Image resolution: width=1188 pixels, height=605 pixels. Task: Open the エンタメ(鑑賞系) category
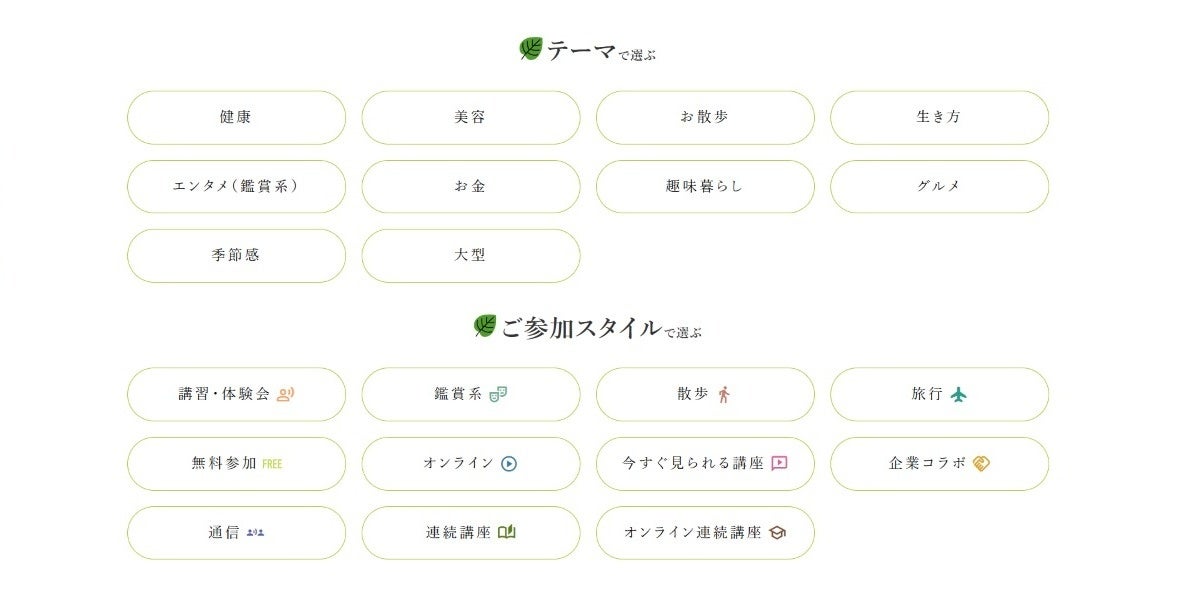pyautogui.click(x=236, y=186)
